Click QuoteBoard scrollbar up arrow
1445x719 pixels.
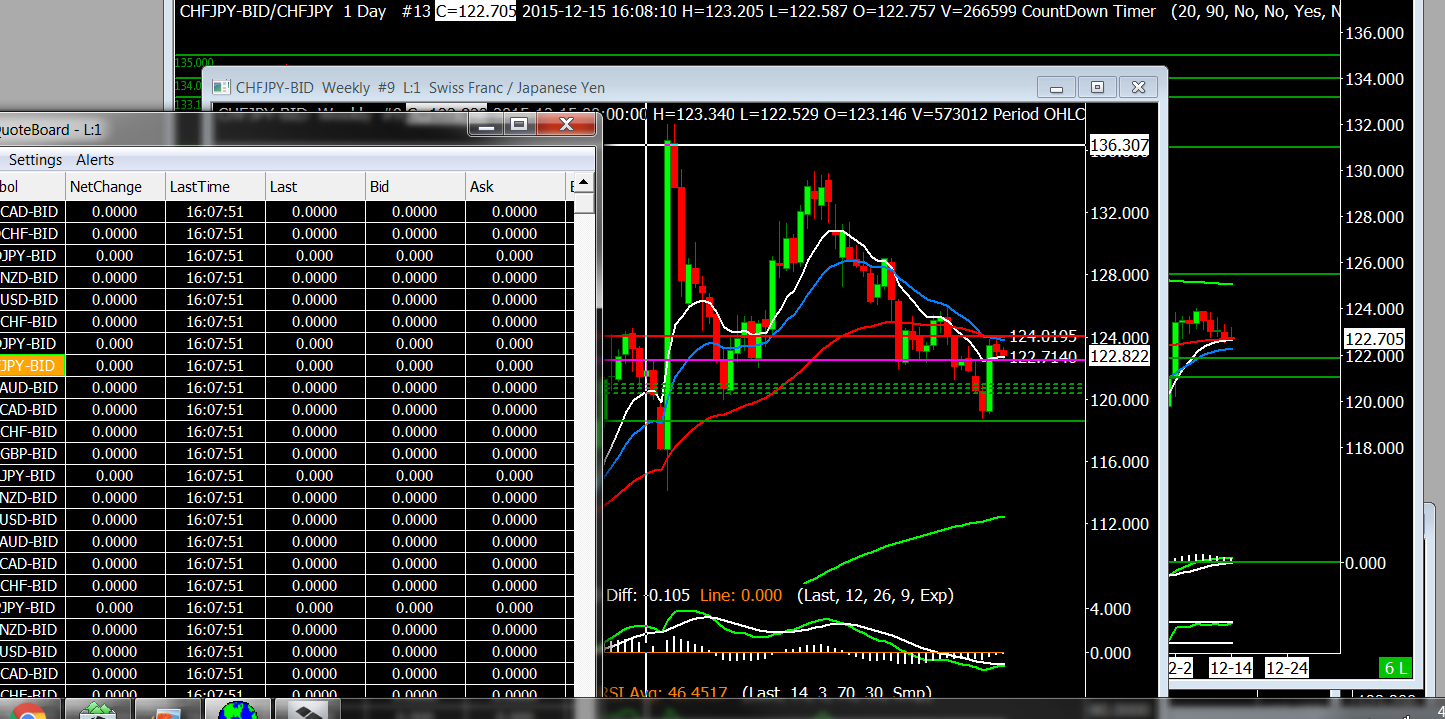(x=585, y=183)
